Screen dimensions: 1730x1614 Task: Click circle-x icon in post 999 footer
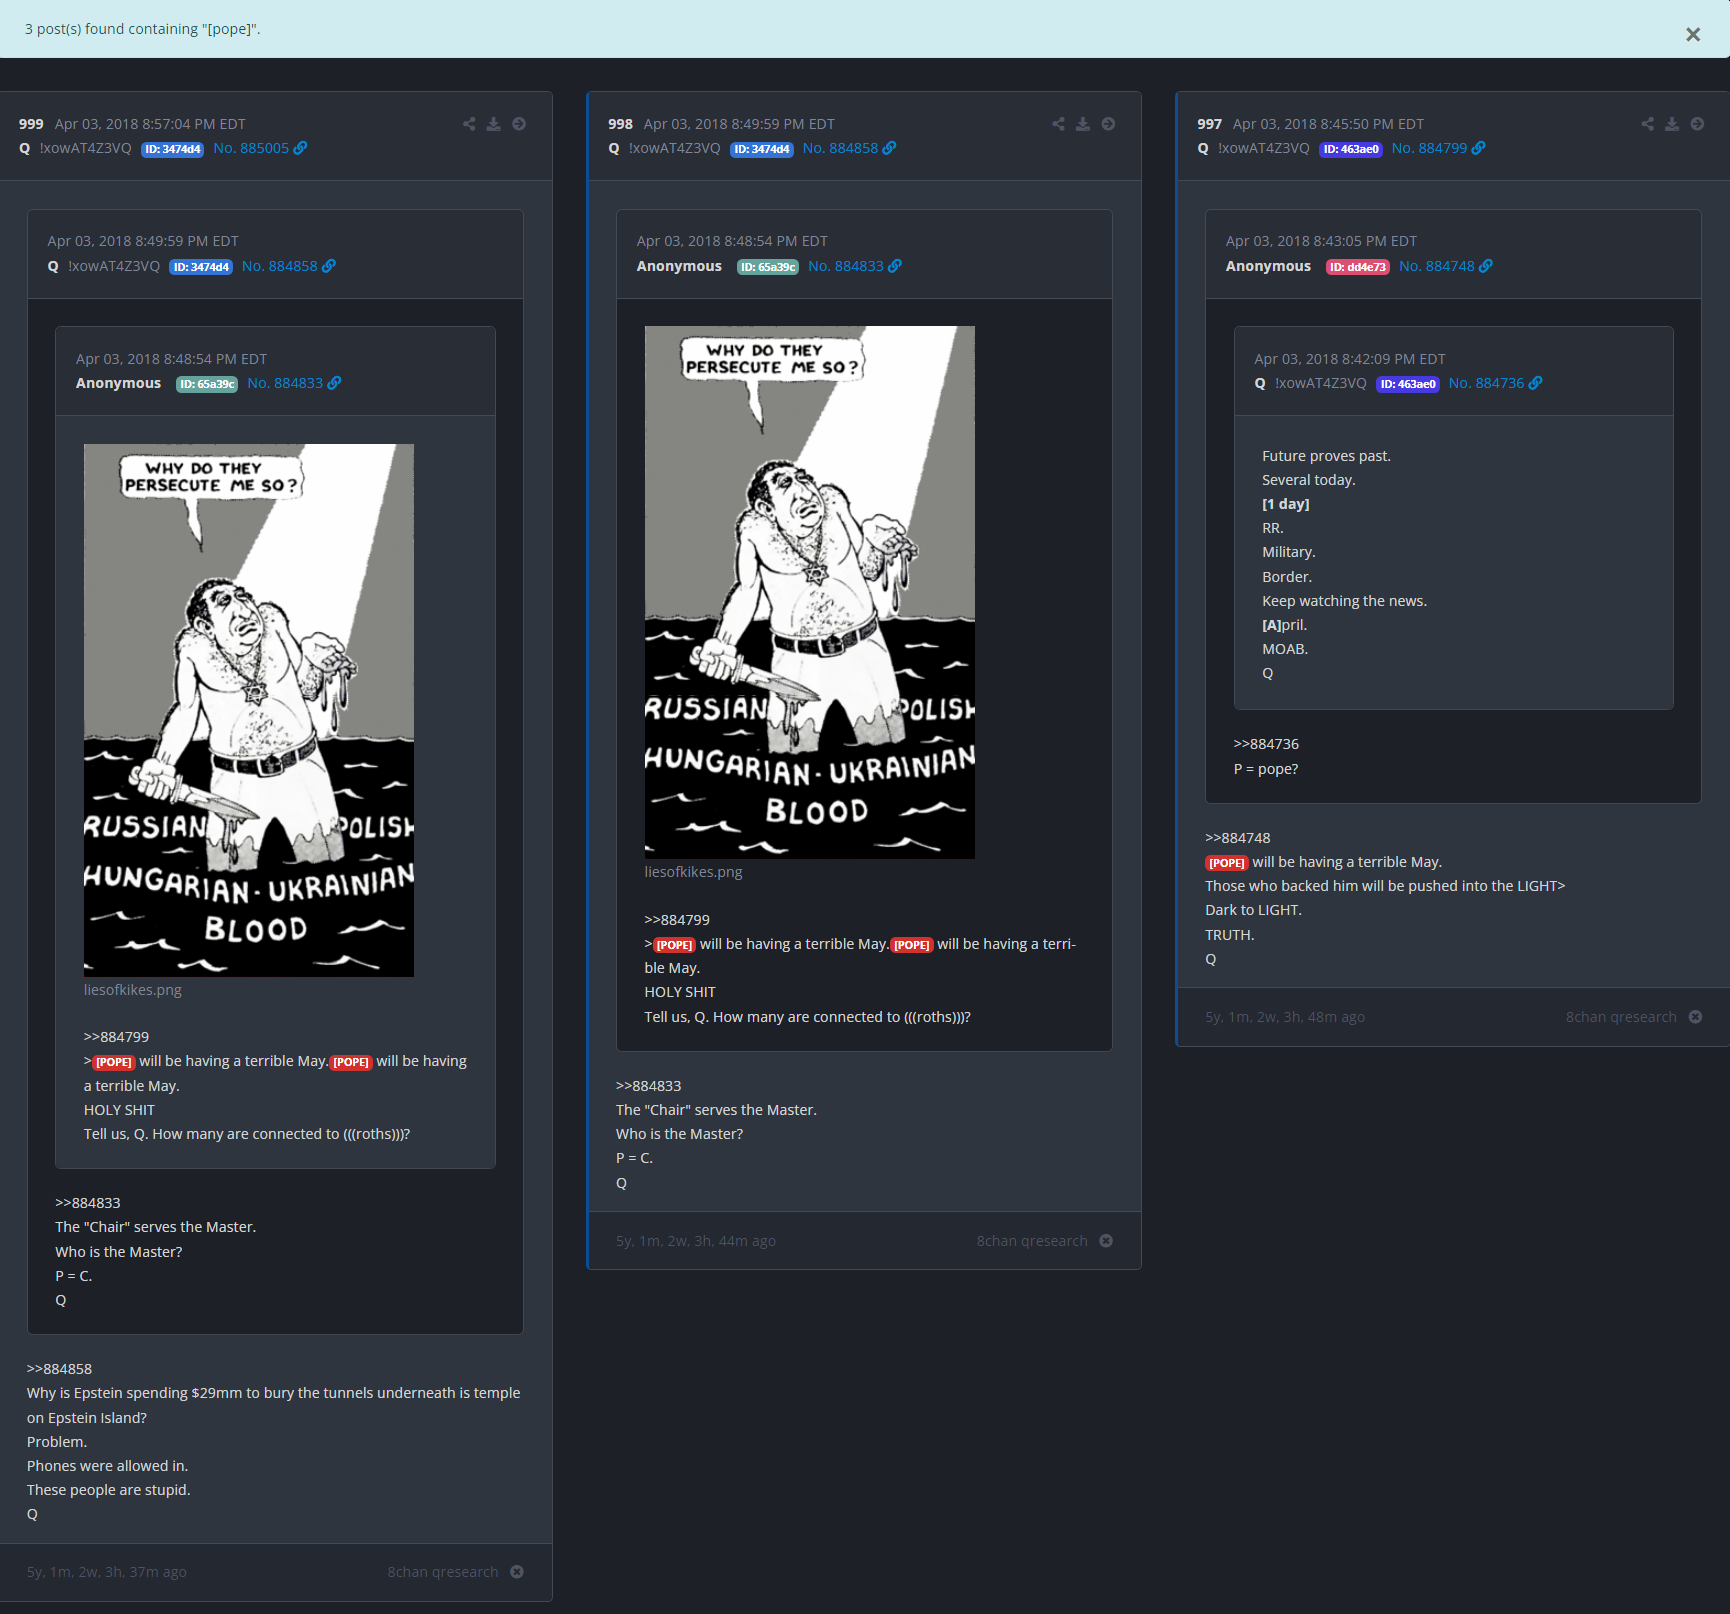(x=517, y=1572)
